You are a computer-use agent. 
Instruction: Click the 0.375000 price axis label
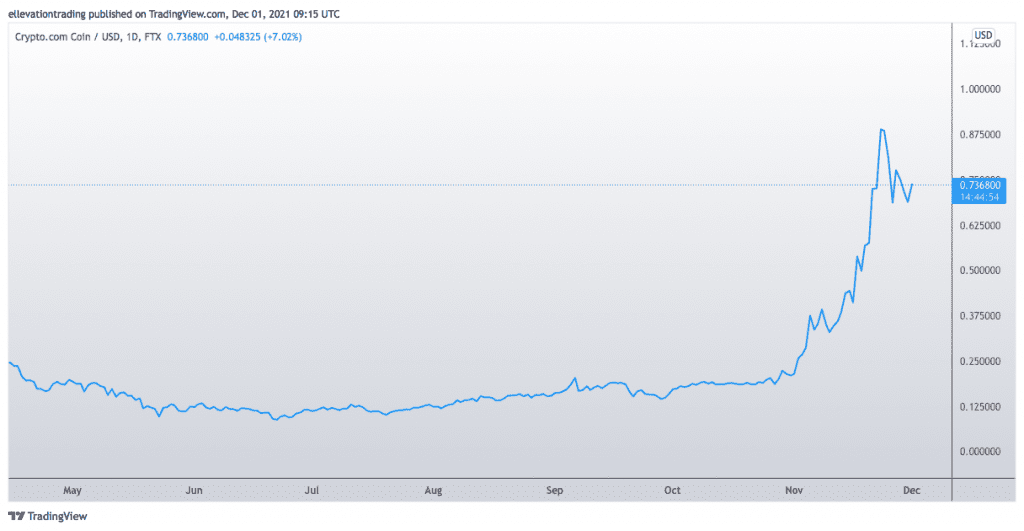click(x=980, y=316)
